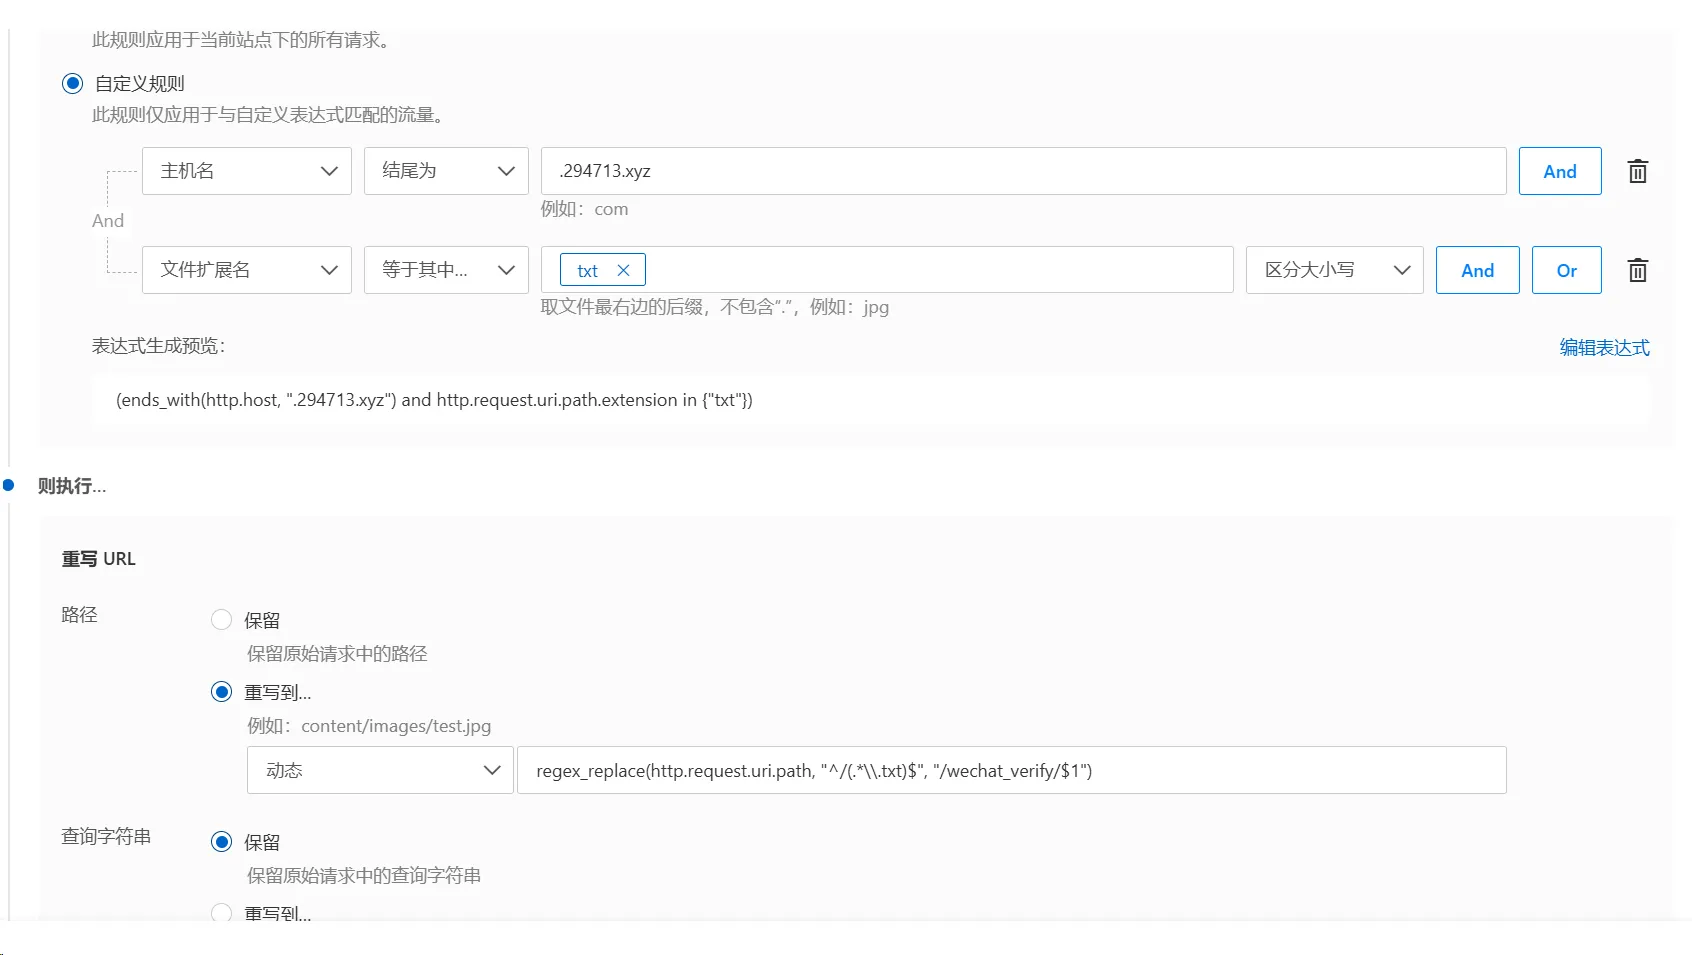1692x955 pixels.
Task: Click And button on the hostname row
Action: click(x=1559, y=171)
